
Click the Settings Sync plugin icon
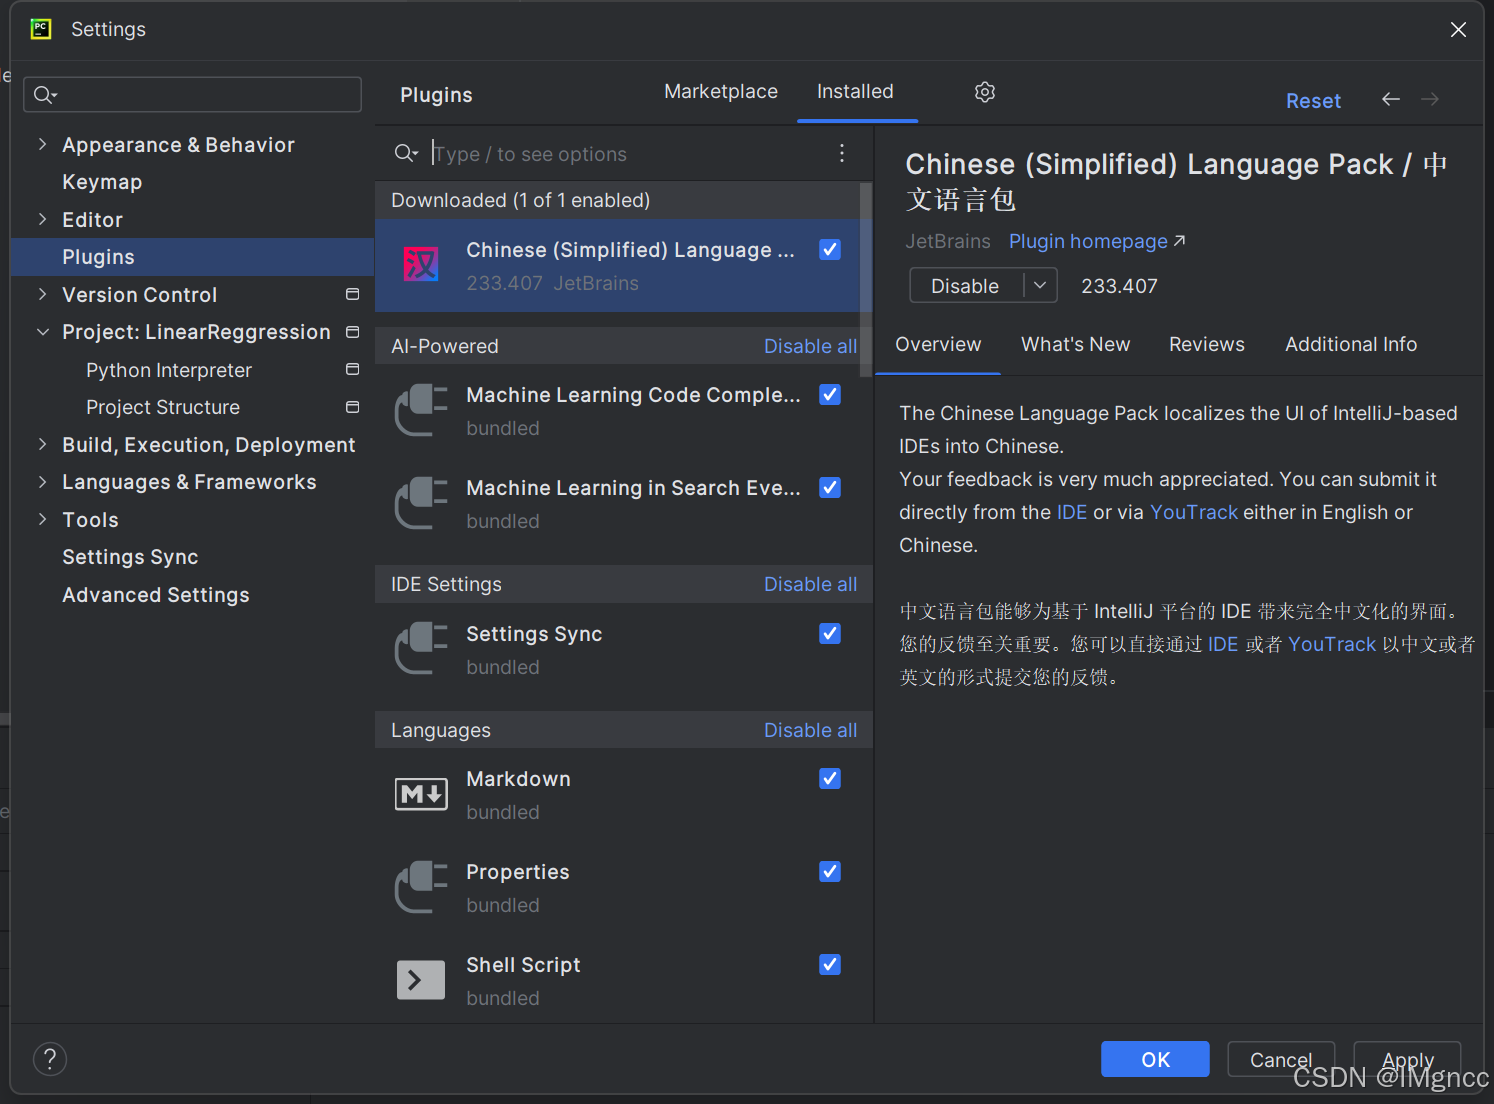click(x=421, y=649)
